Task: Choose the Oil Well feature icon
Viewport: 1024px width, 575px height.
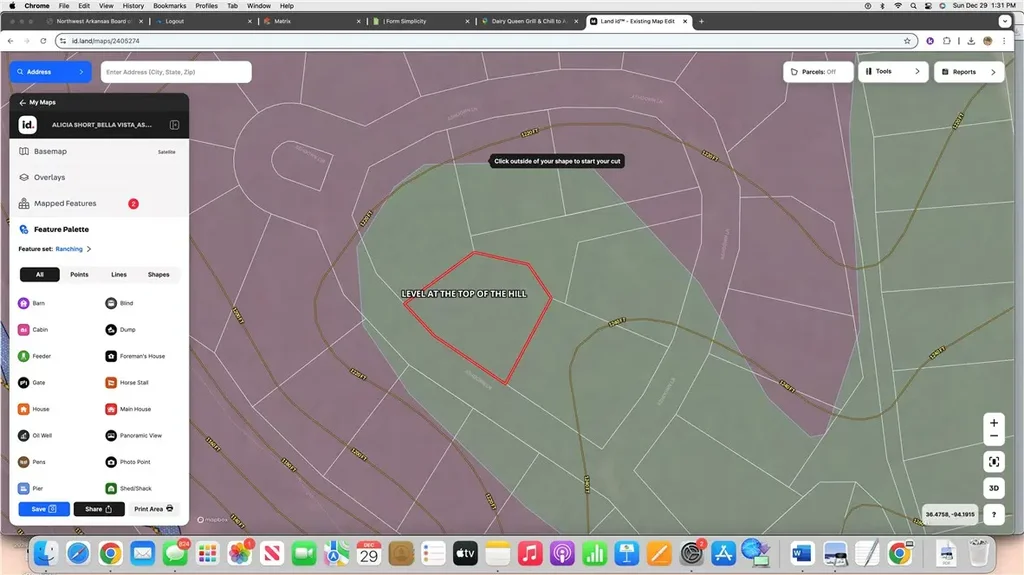Action: [24, 436]
